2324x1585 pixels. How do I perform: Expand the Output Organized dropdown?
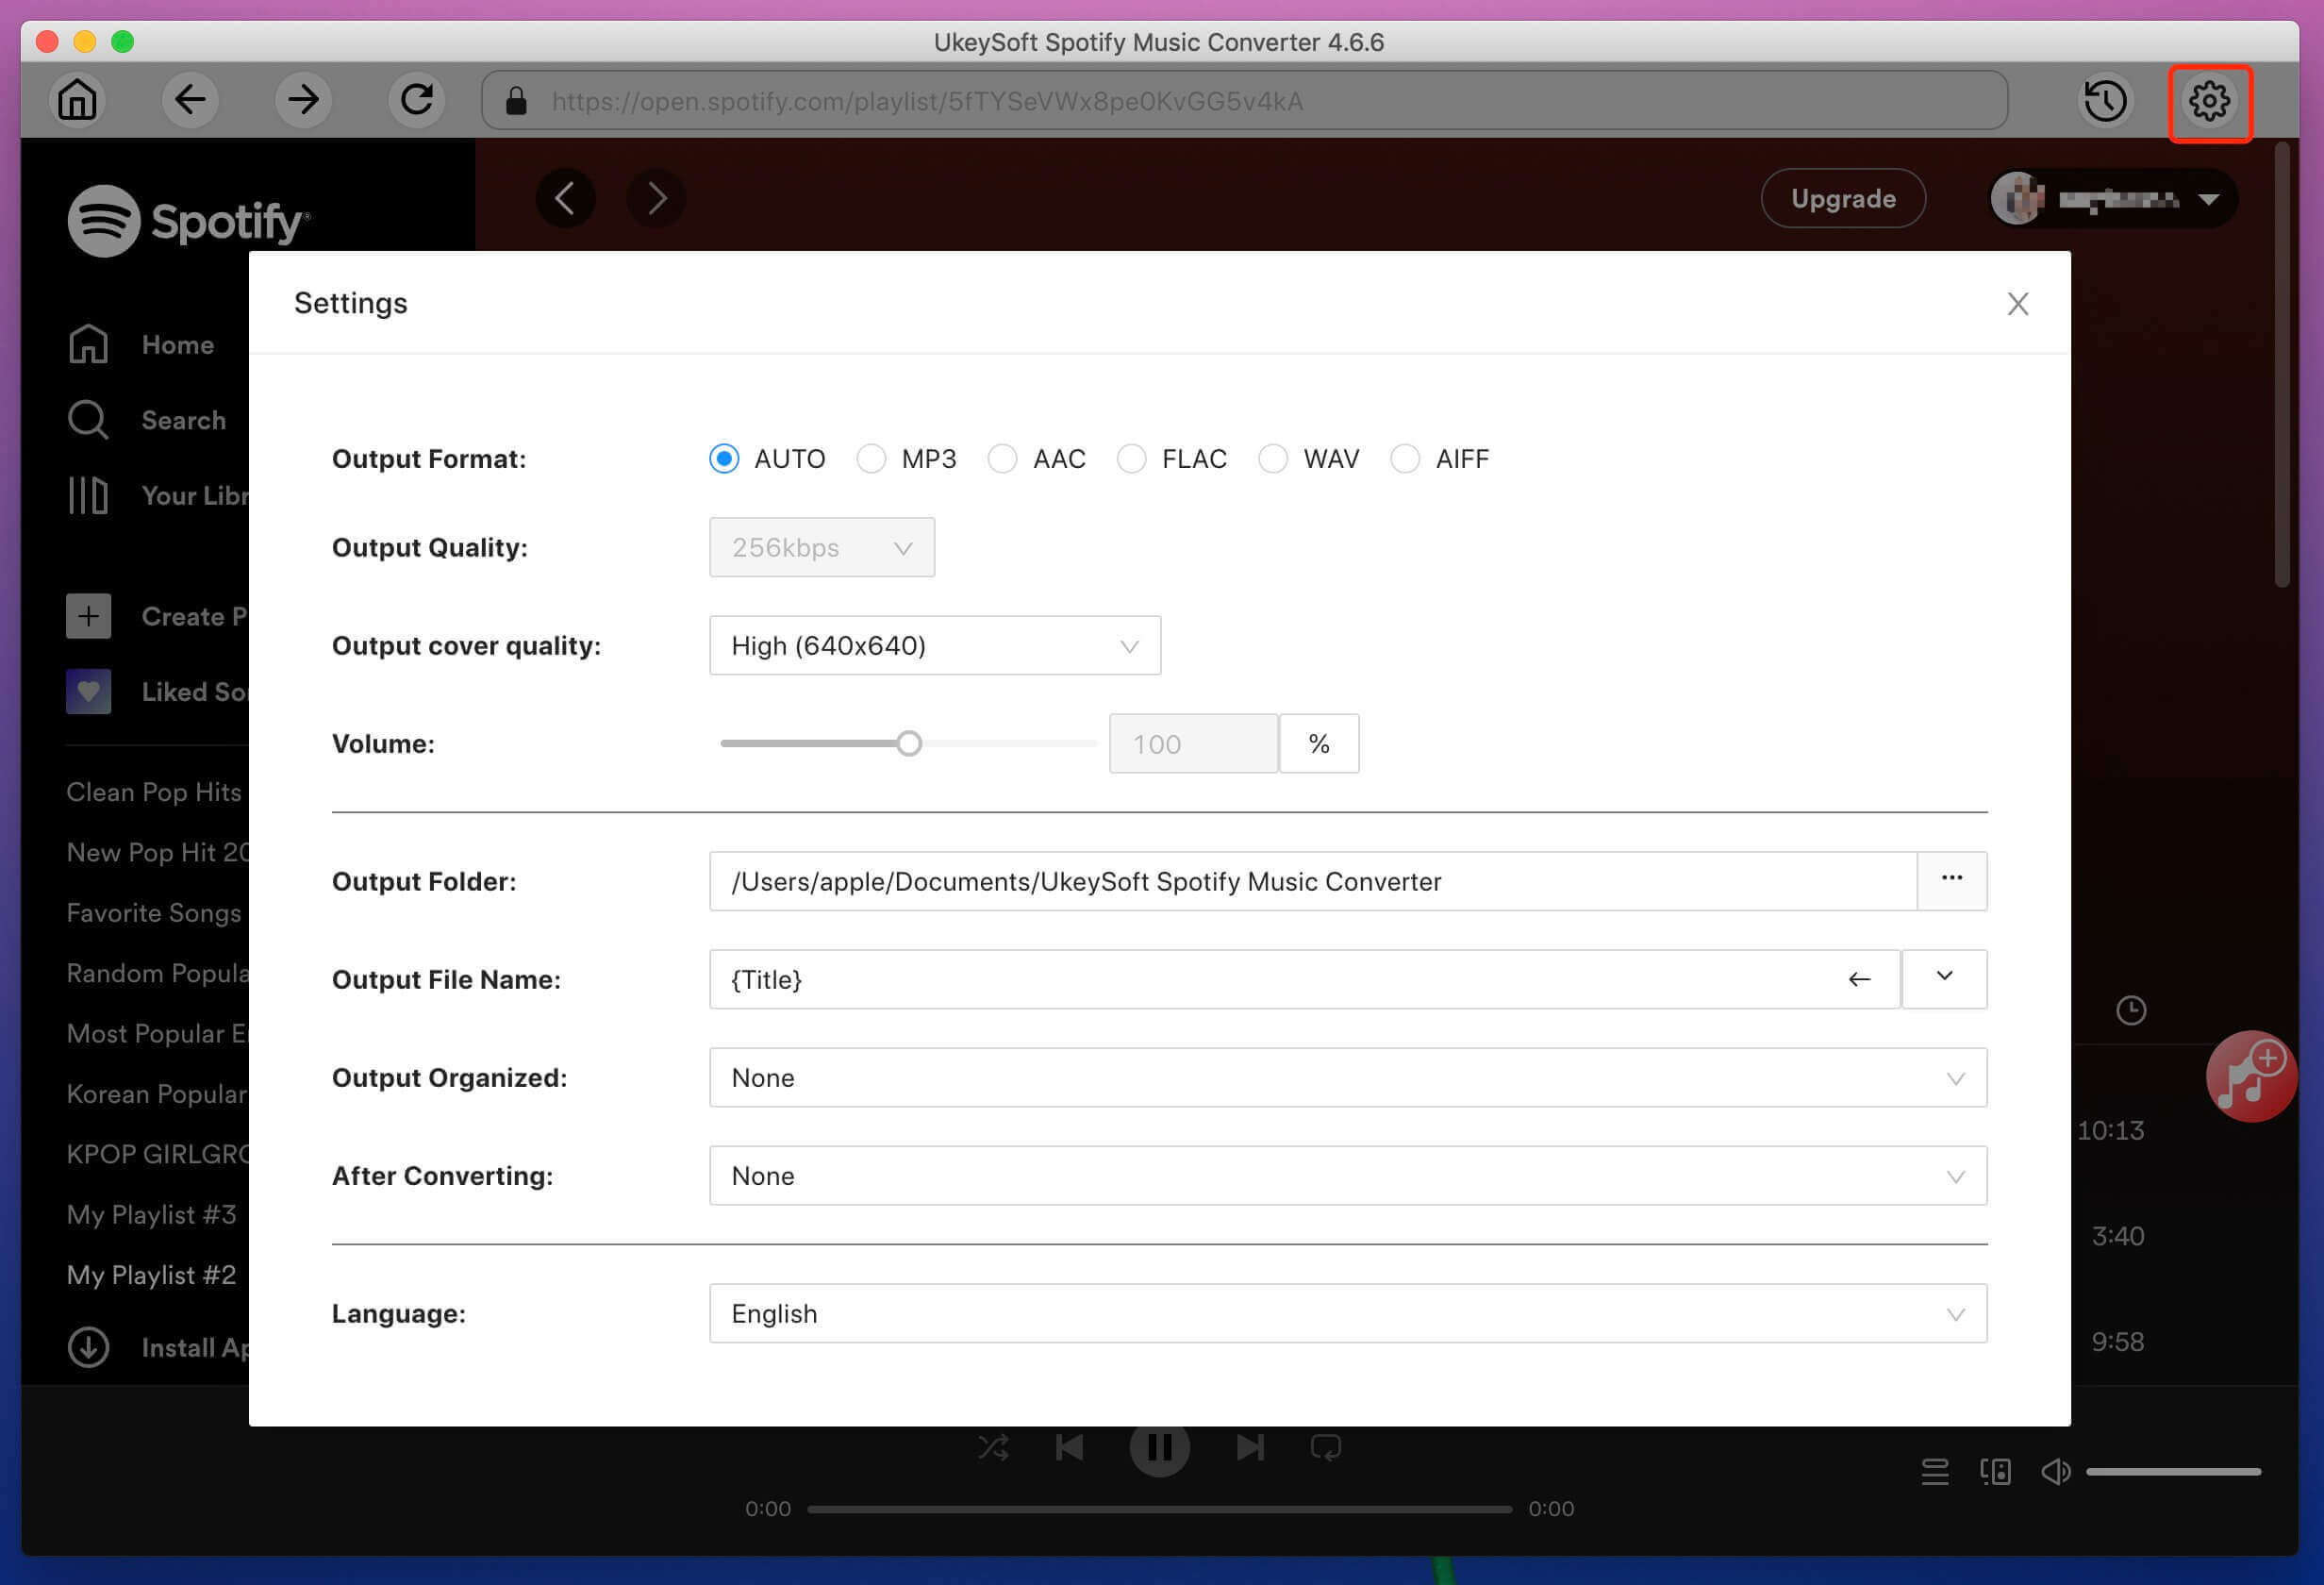[x=1955, y=1077]
